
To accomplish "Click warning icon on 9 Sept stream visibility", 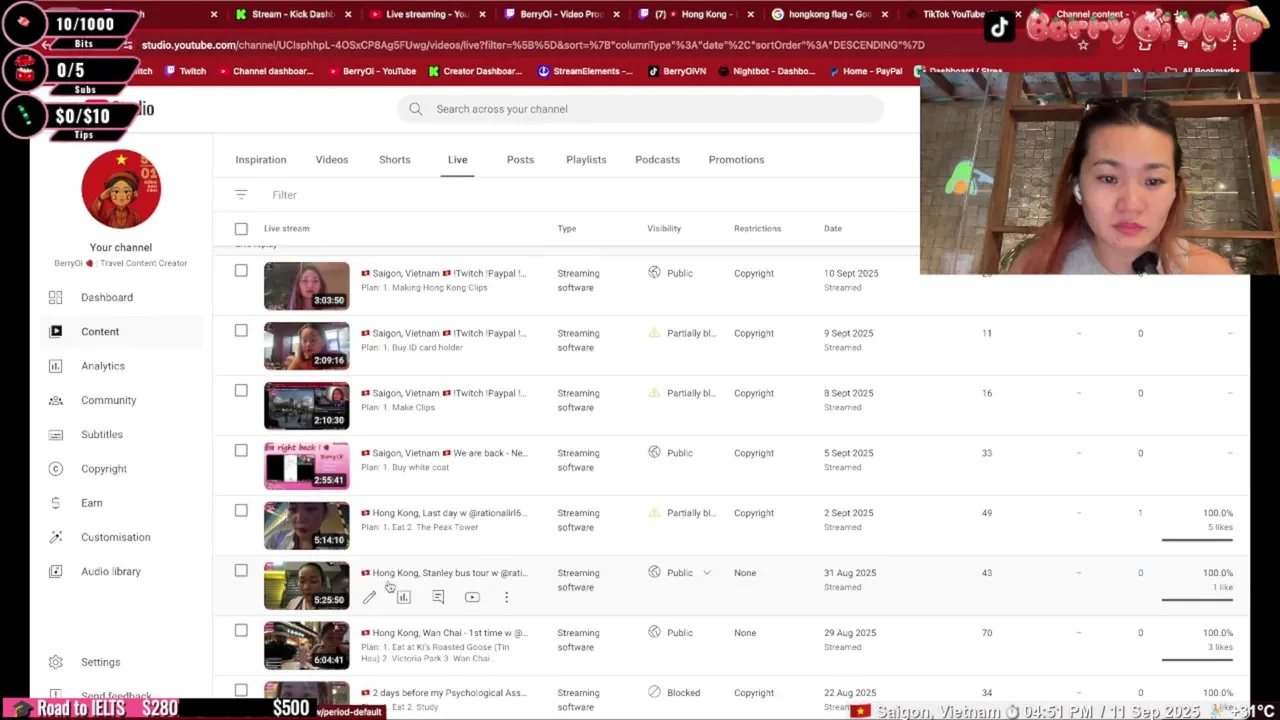I will 654,333.
